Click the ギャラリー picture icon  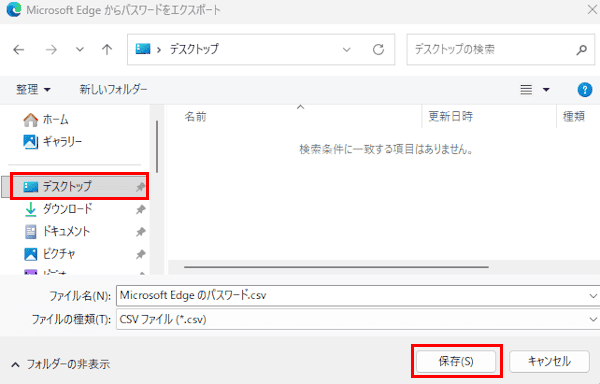pos(31,142)
